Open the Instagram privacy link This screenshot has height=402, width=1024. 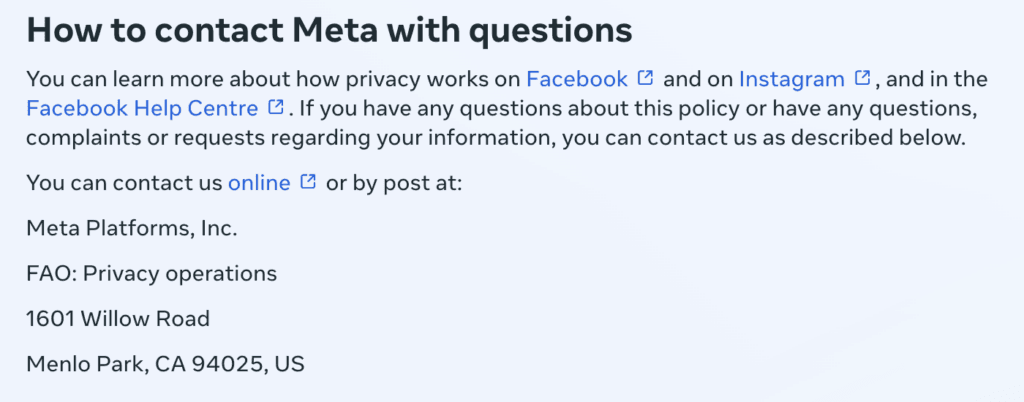pos(792,80)
